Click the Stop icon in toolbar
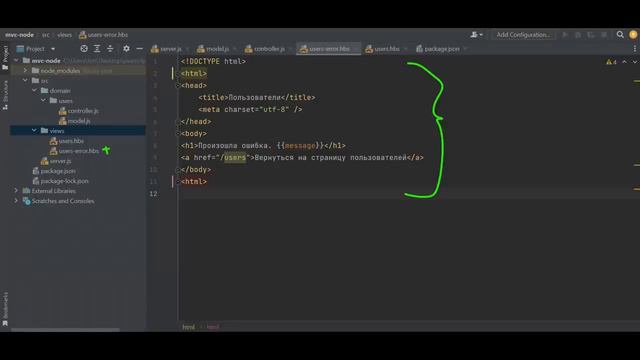 click(604, 35)
